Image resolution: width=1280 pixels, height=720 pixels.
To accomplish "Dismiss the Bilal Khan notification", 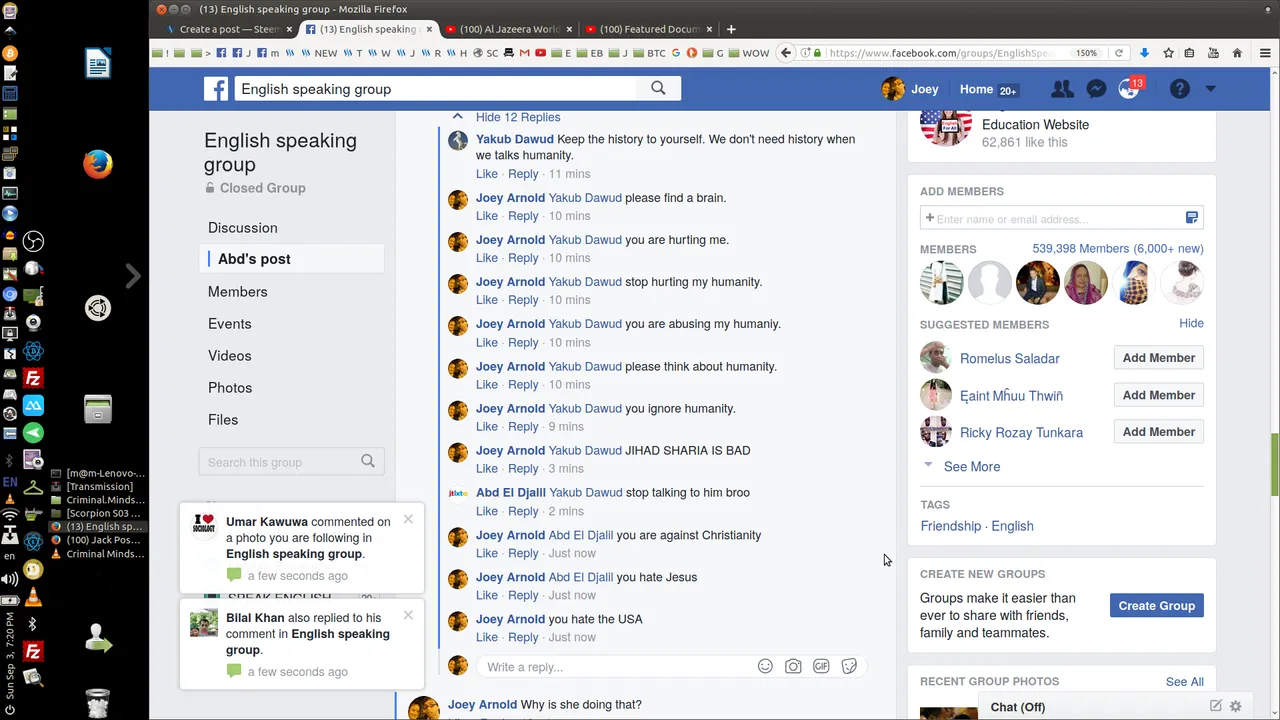I will 408,615.
